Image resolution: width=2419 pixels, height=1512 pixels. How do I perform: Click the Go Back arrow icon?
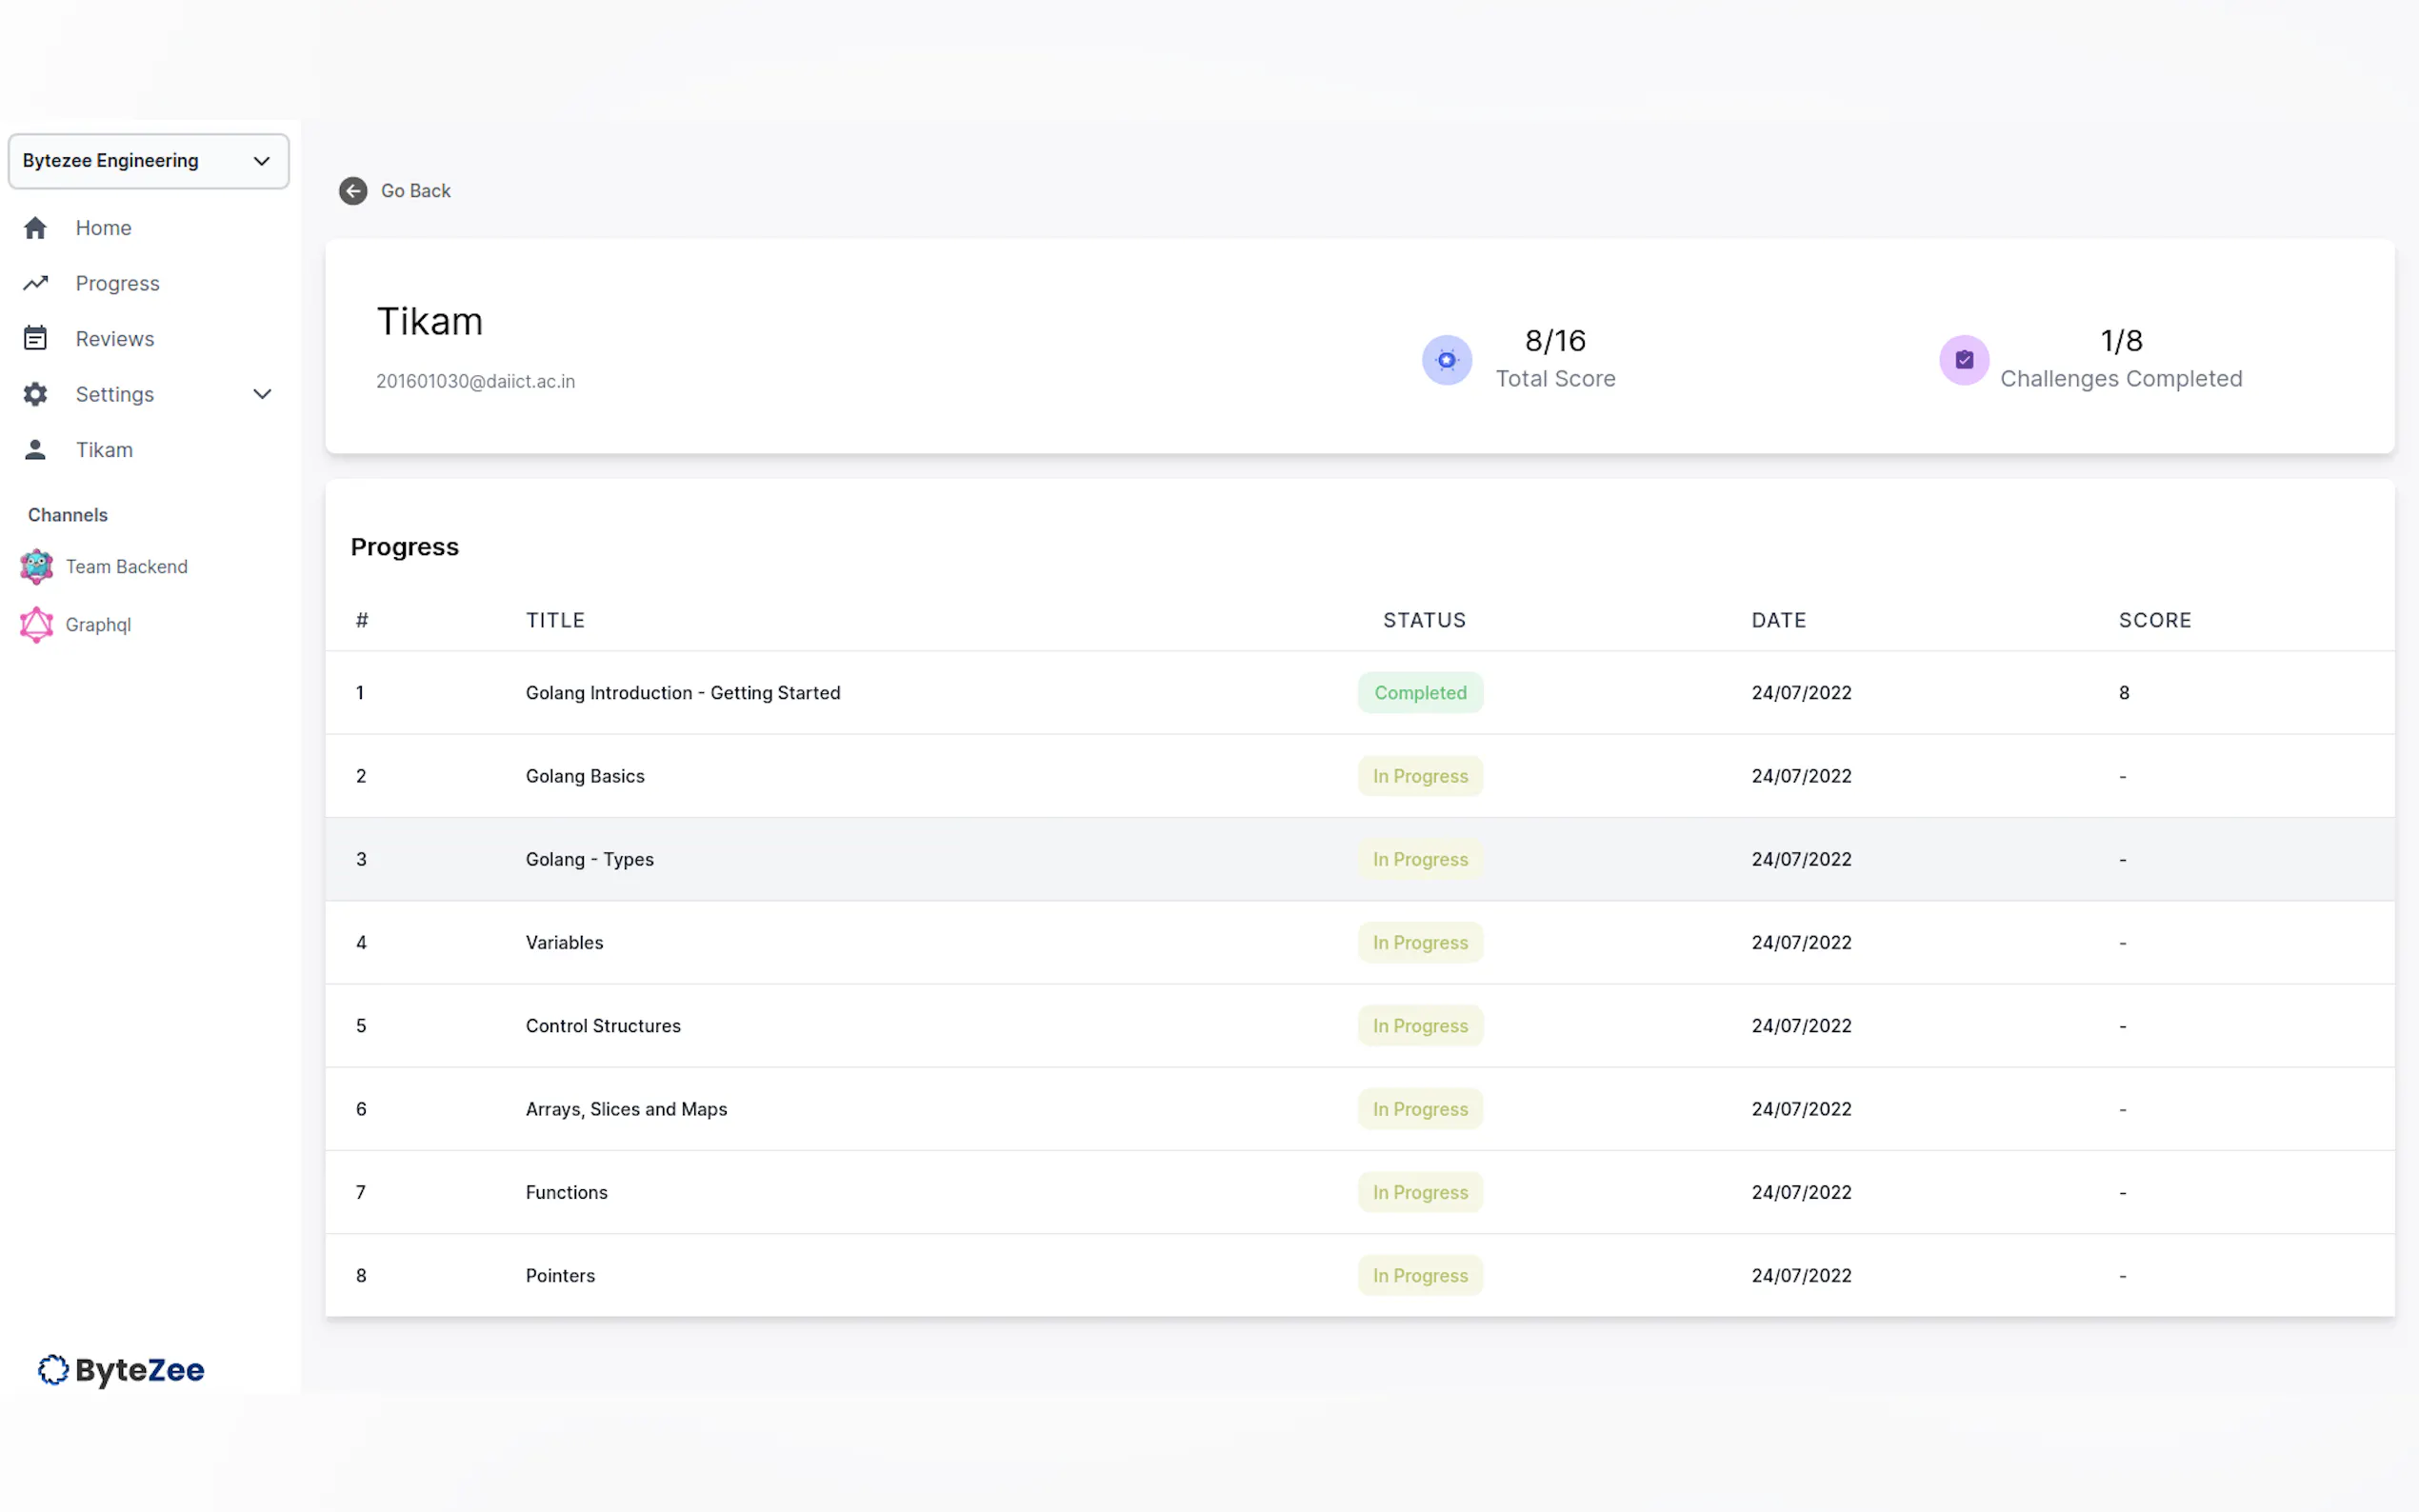[353, 191]
